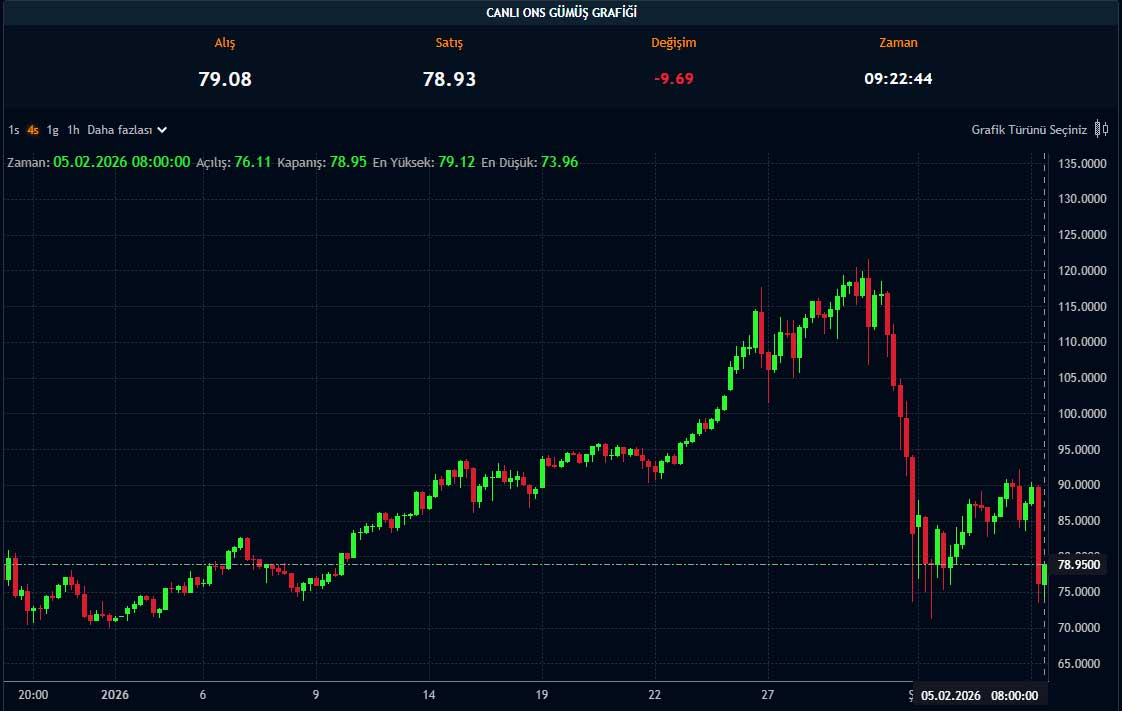
Task: Click the 135.0000 price axis label
Action: tap(1081, 164)
